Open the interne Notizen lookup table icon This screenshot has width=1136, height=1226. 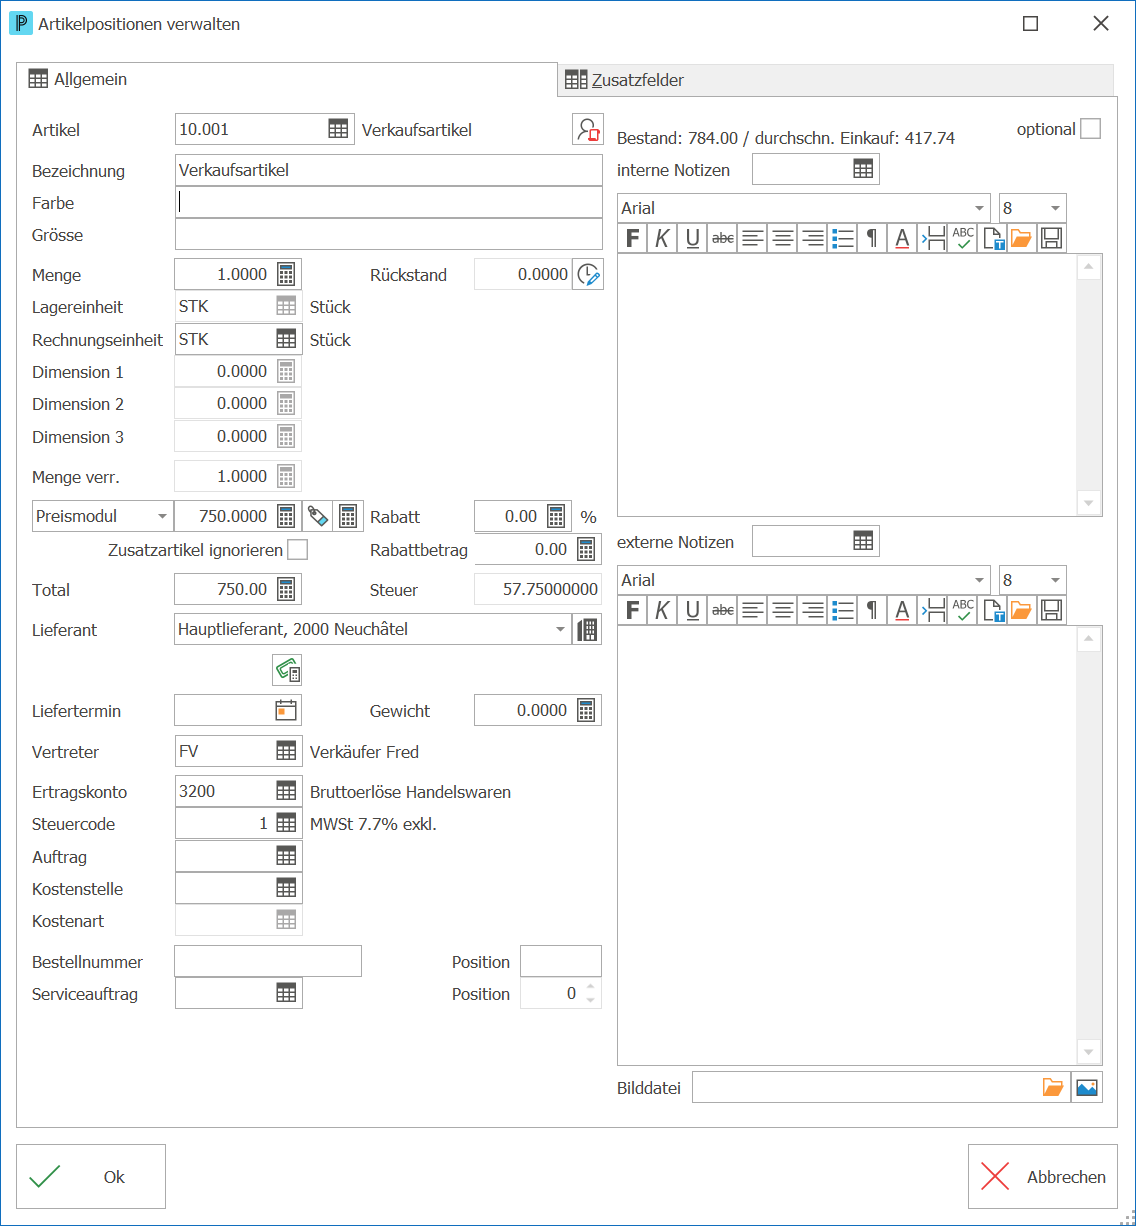click(x=863, y=169)
